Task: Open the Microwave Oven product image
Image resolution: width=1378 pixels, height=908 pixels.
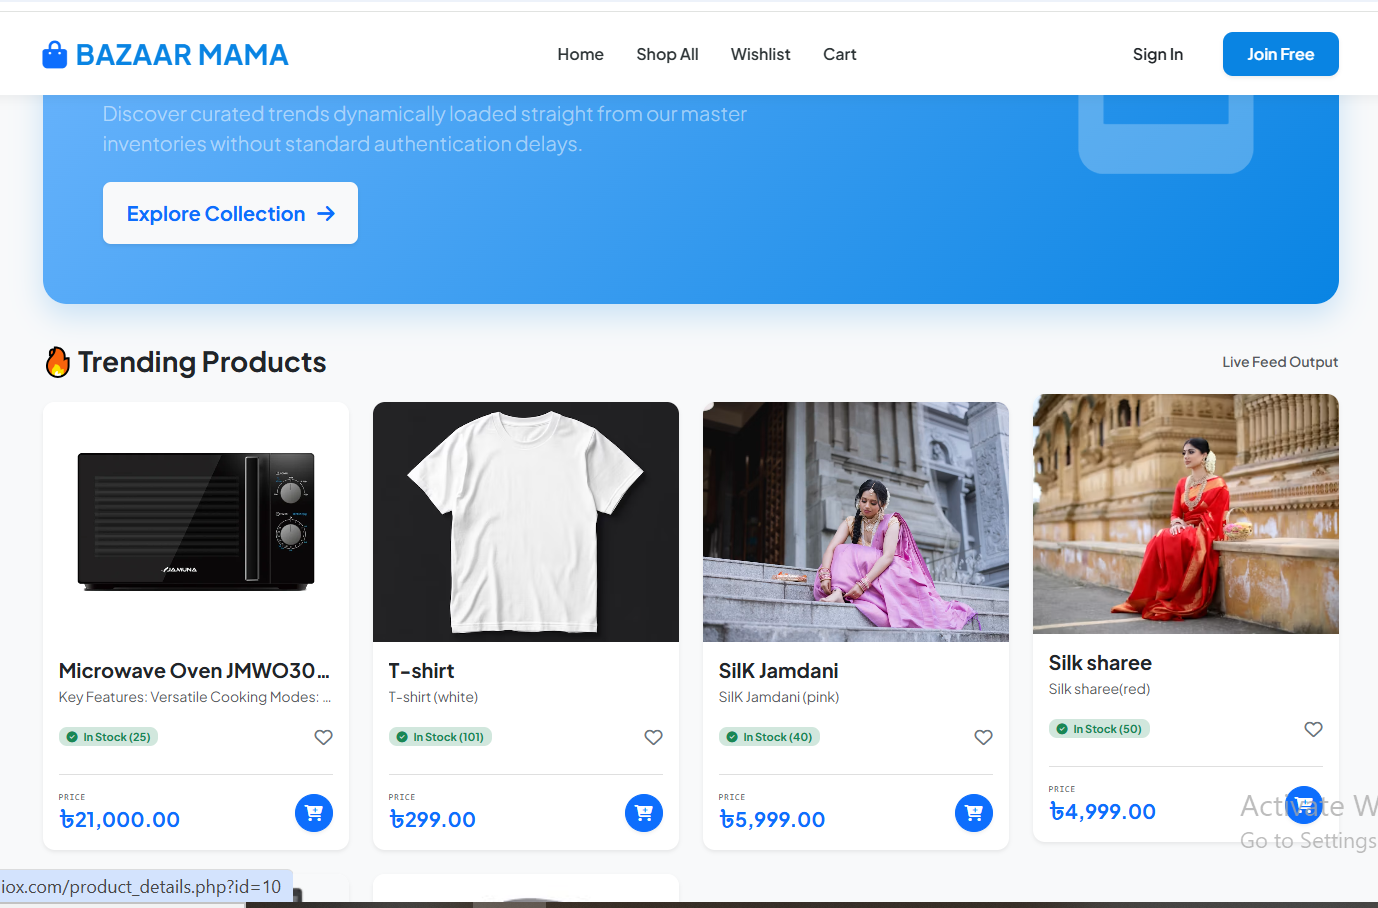Action: (196, 522)
